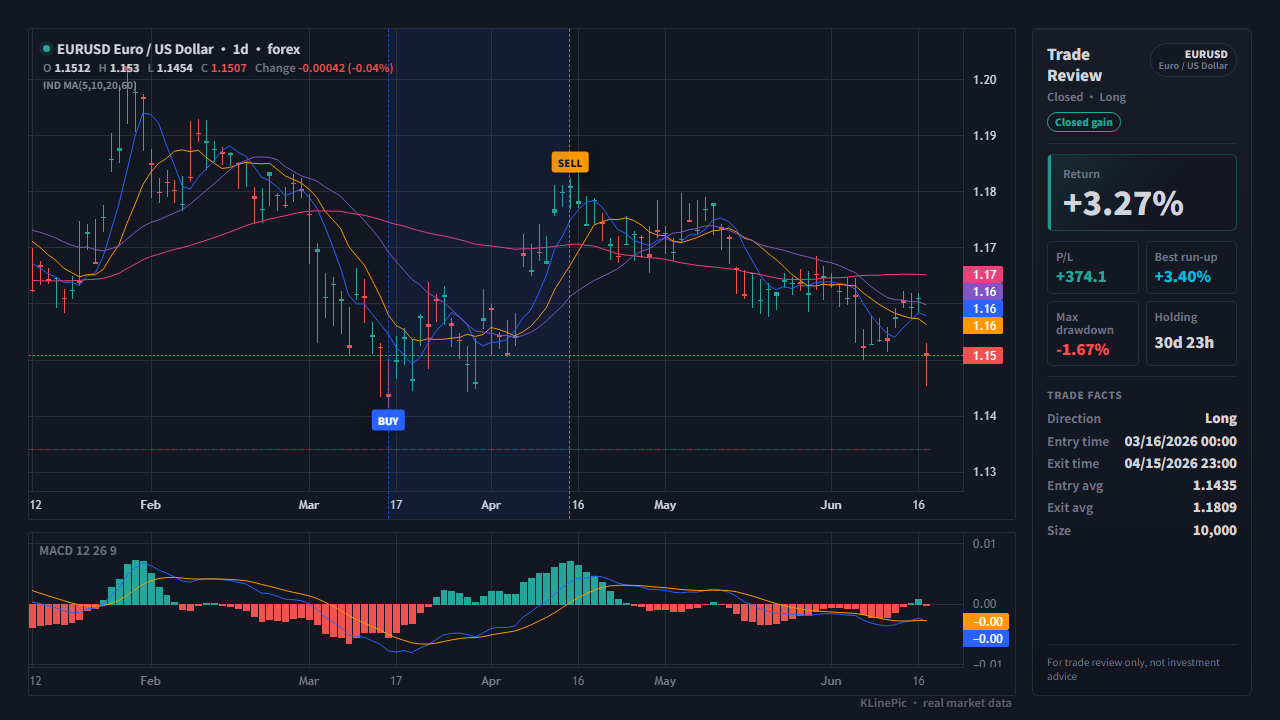Viewport: 1280px width, 720px height.
Task: Click the open price O 1.1512
Action: [x=67, y=68]
